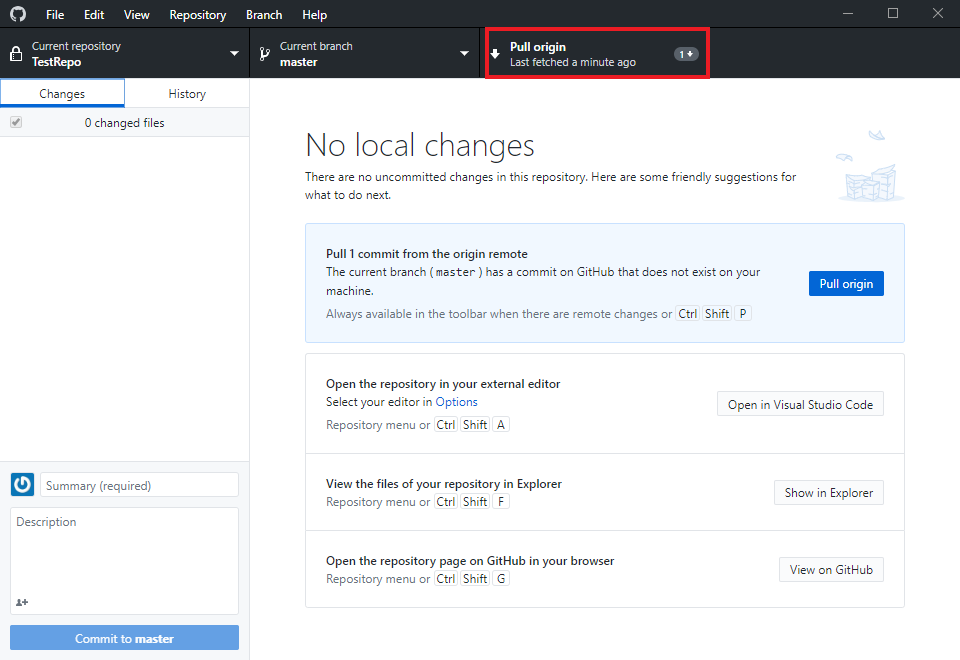Open the Repository menu

tap(198, 15)
